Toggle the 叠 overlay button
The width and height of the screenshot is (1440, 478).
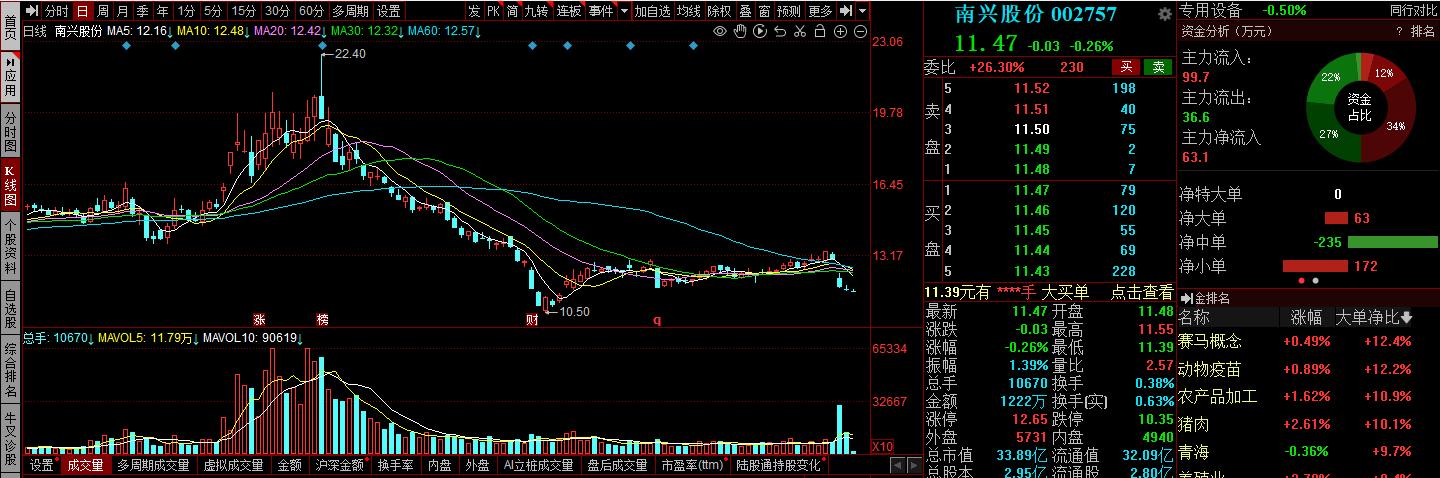745,11
